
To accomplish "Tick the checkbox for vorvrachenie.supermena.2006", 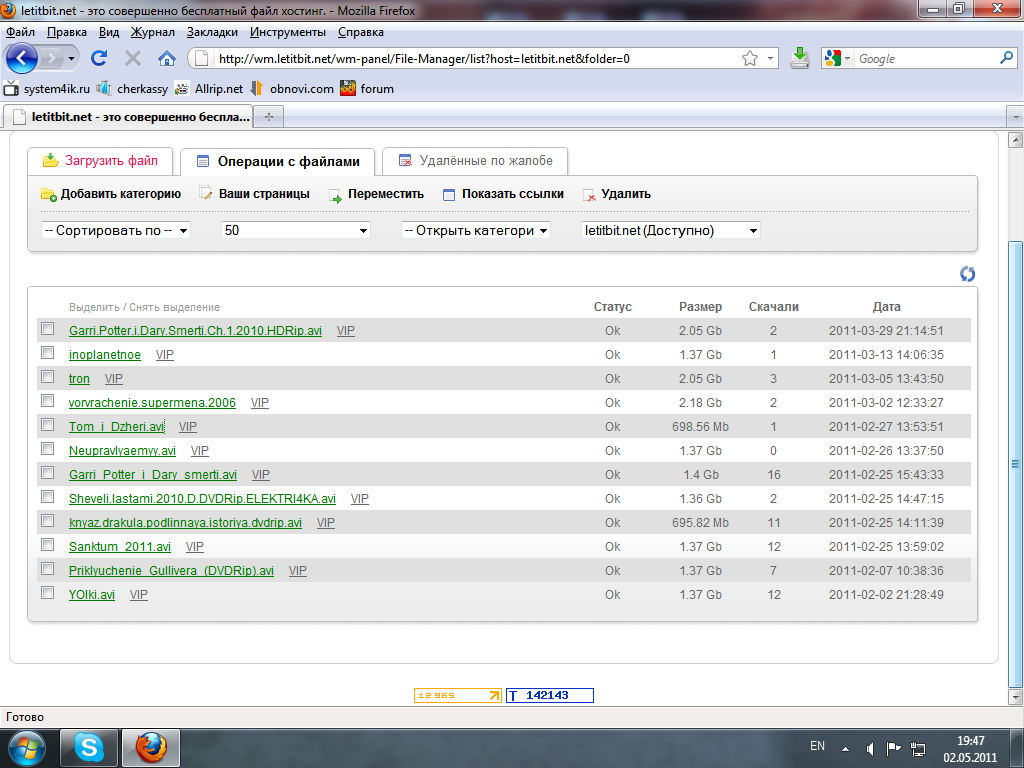I will click(x=48, y=400).
